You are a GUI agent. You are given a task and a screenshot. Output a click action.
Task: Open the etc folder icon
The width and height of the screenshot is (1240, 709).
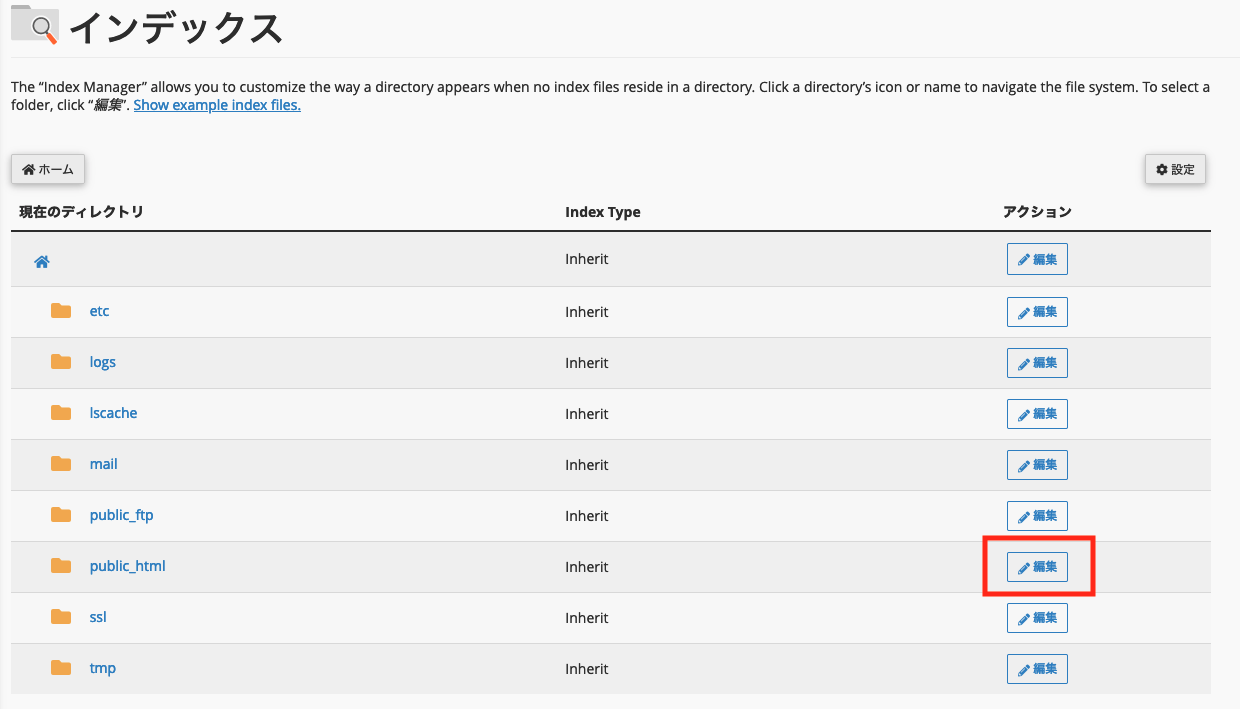tap(61, 311)
